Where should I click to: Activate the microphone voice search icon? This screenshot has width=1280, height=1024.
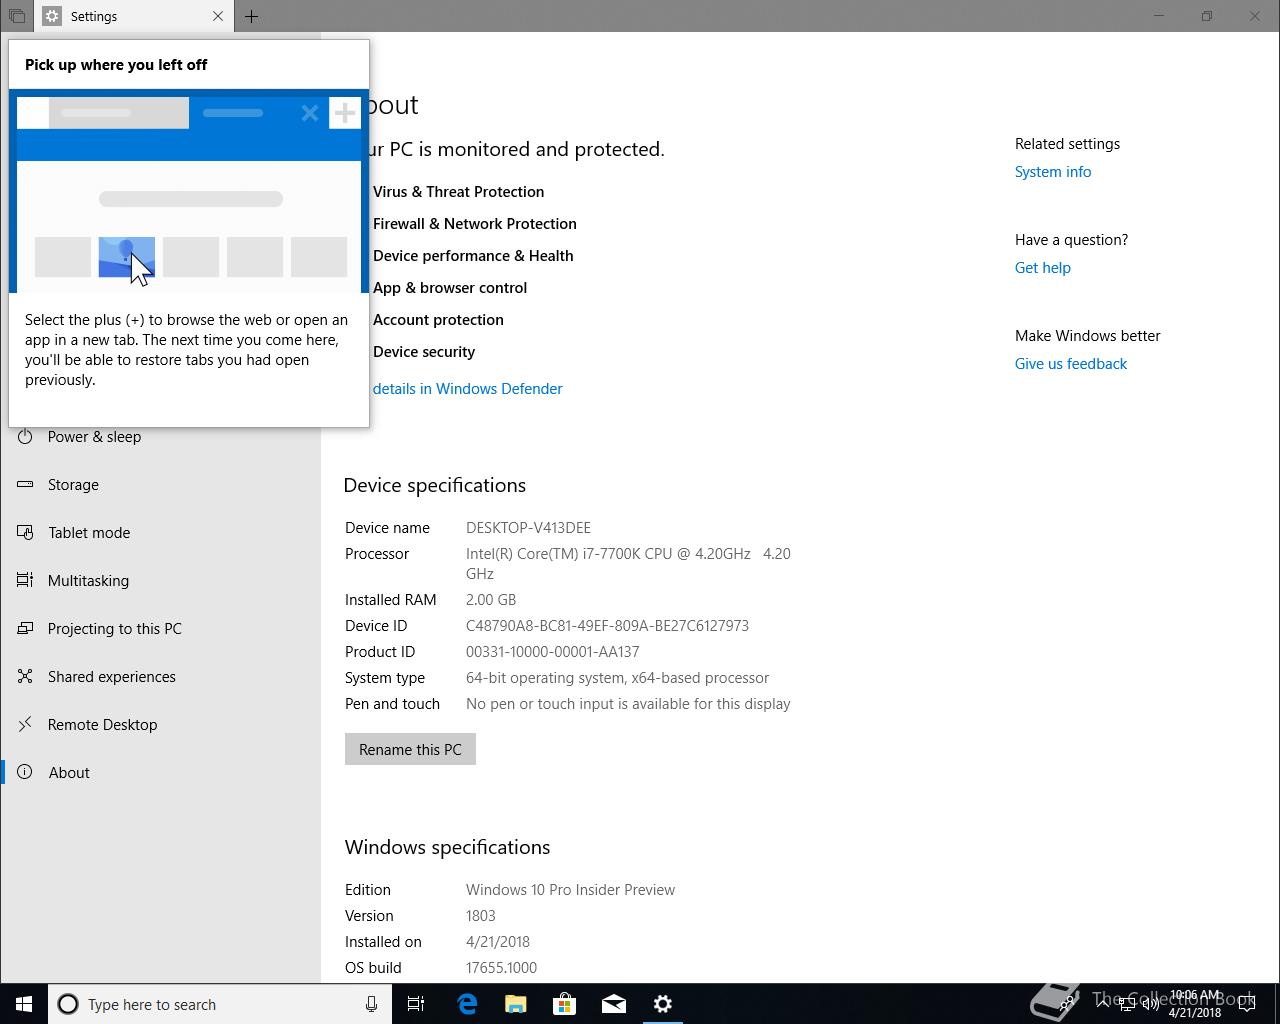click(371, 1004)
